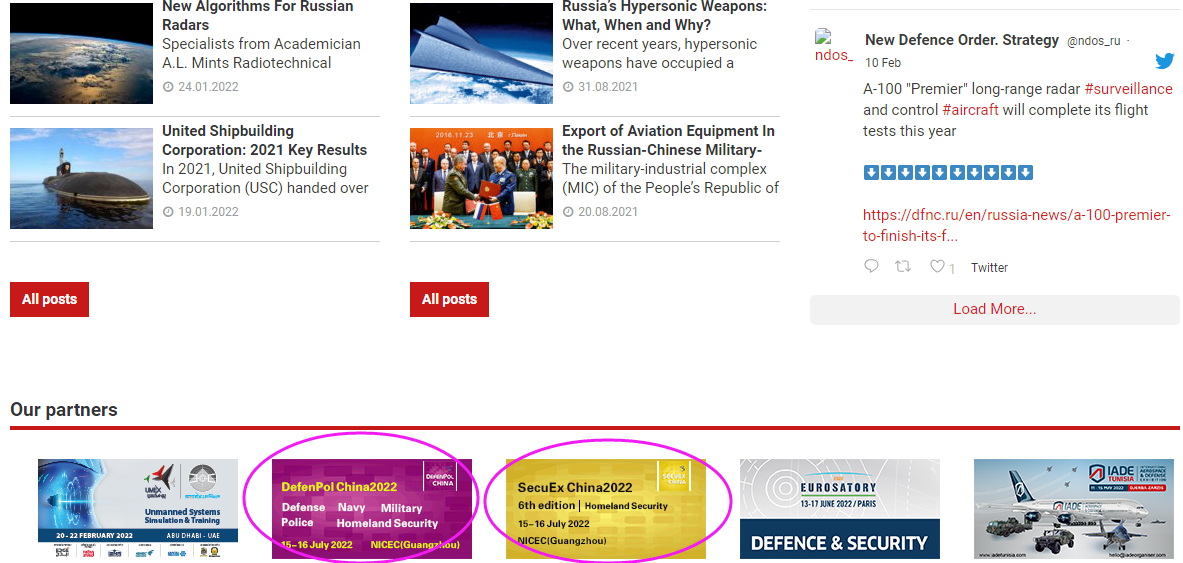
Task: Open the Eurosatory Defence & Security banner
Action: tap(839, 509)
